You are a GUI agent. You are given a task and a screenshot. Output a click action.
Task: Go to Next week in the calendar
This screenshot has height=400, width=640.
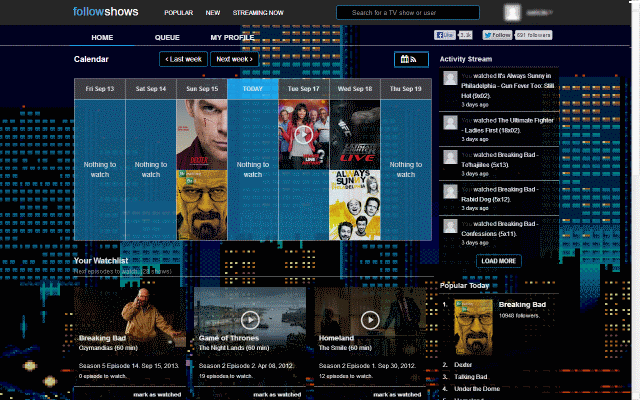point(234,59)
